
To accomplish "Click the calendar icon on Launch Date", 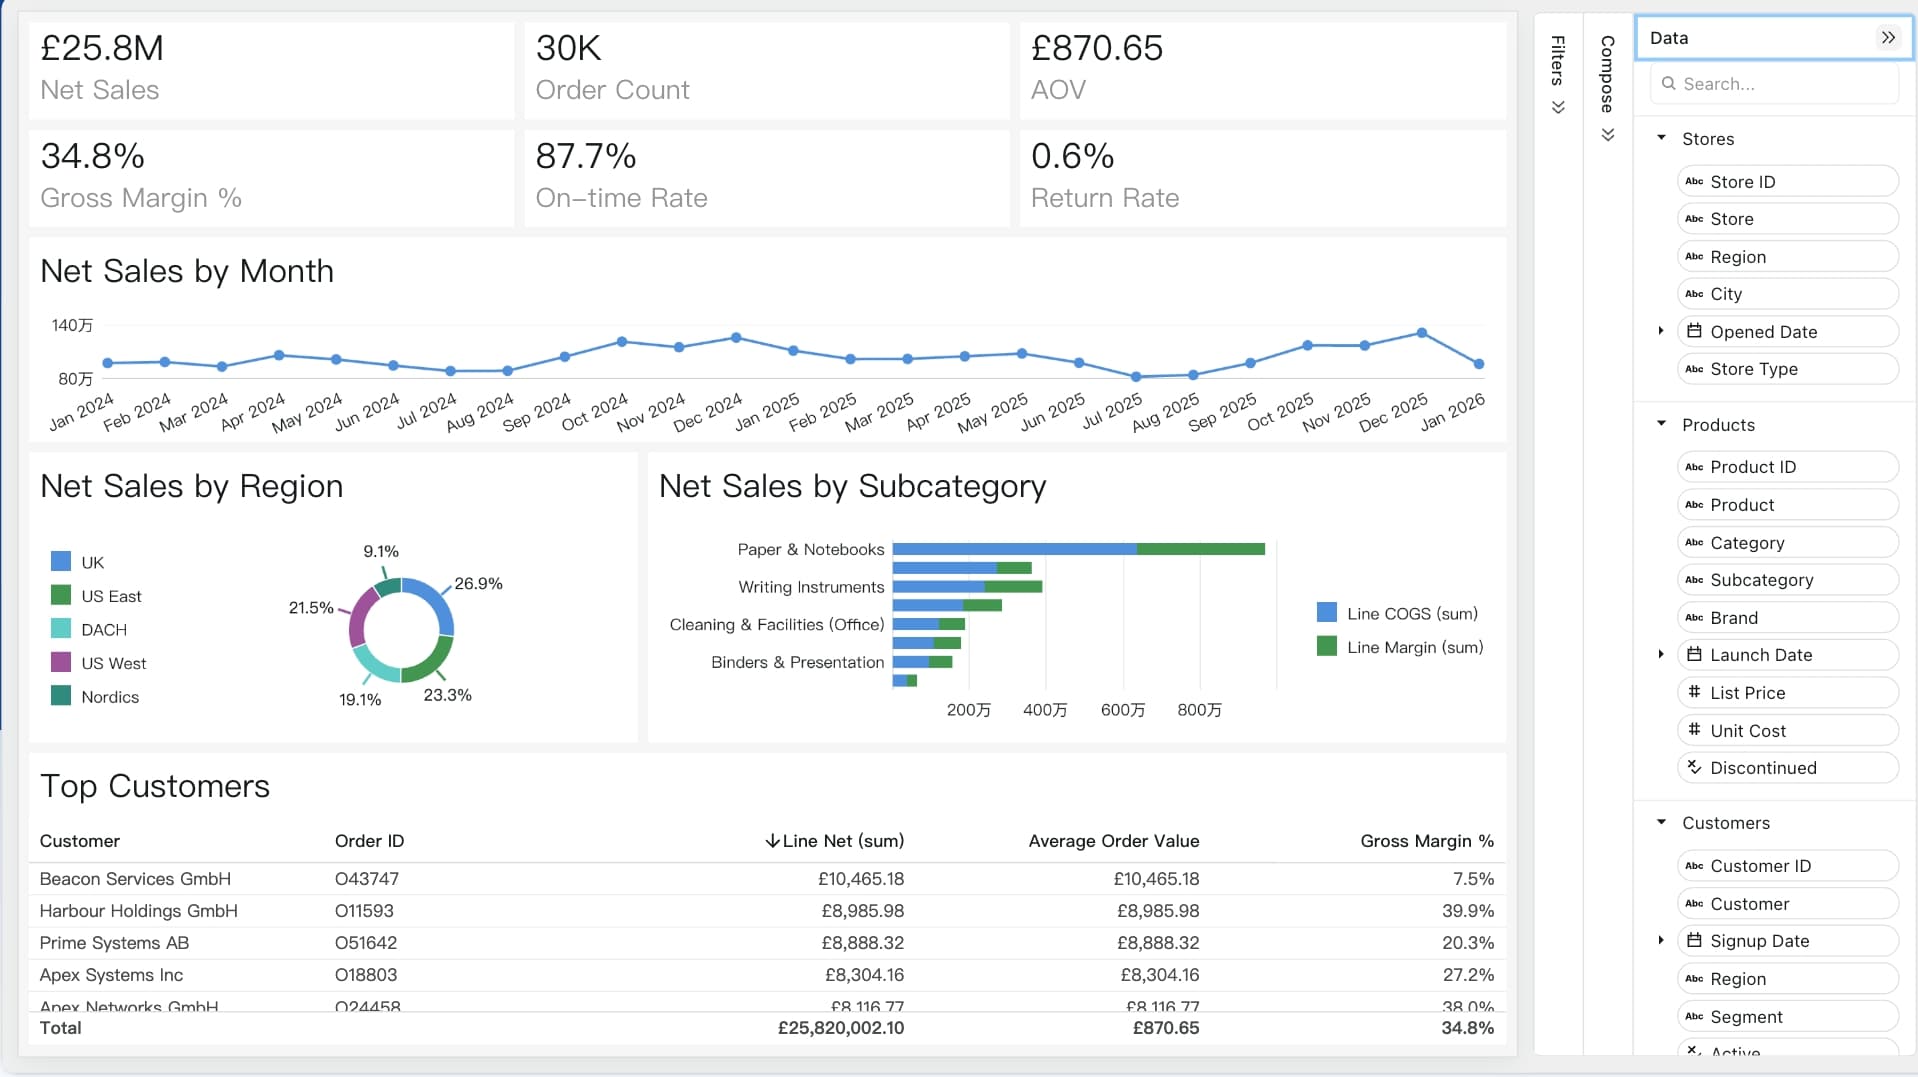I will [x=1694, y=654].
